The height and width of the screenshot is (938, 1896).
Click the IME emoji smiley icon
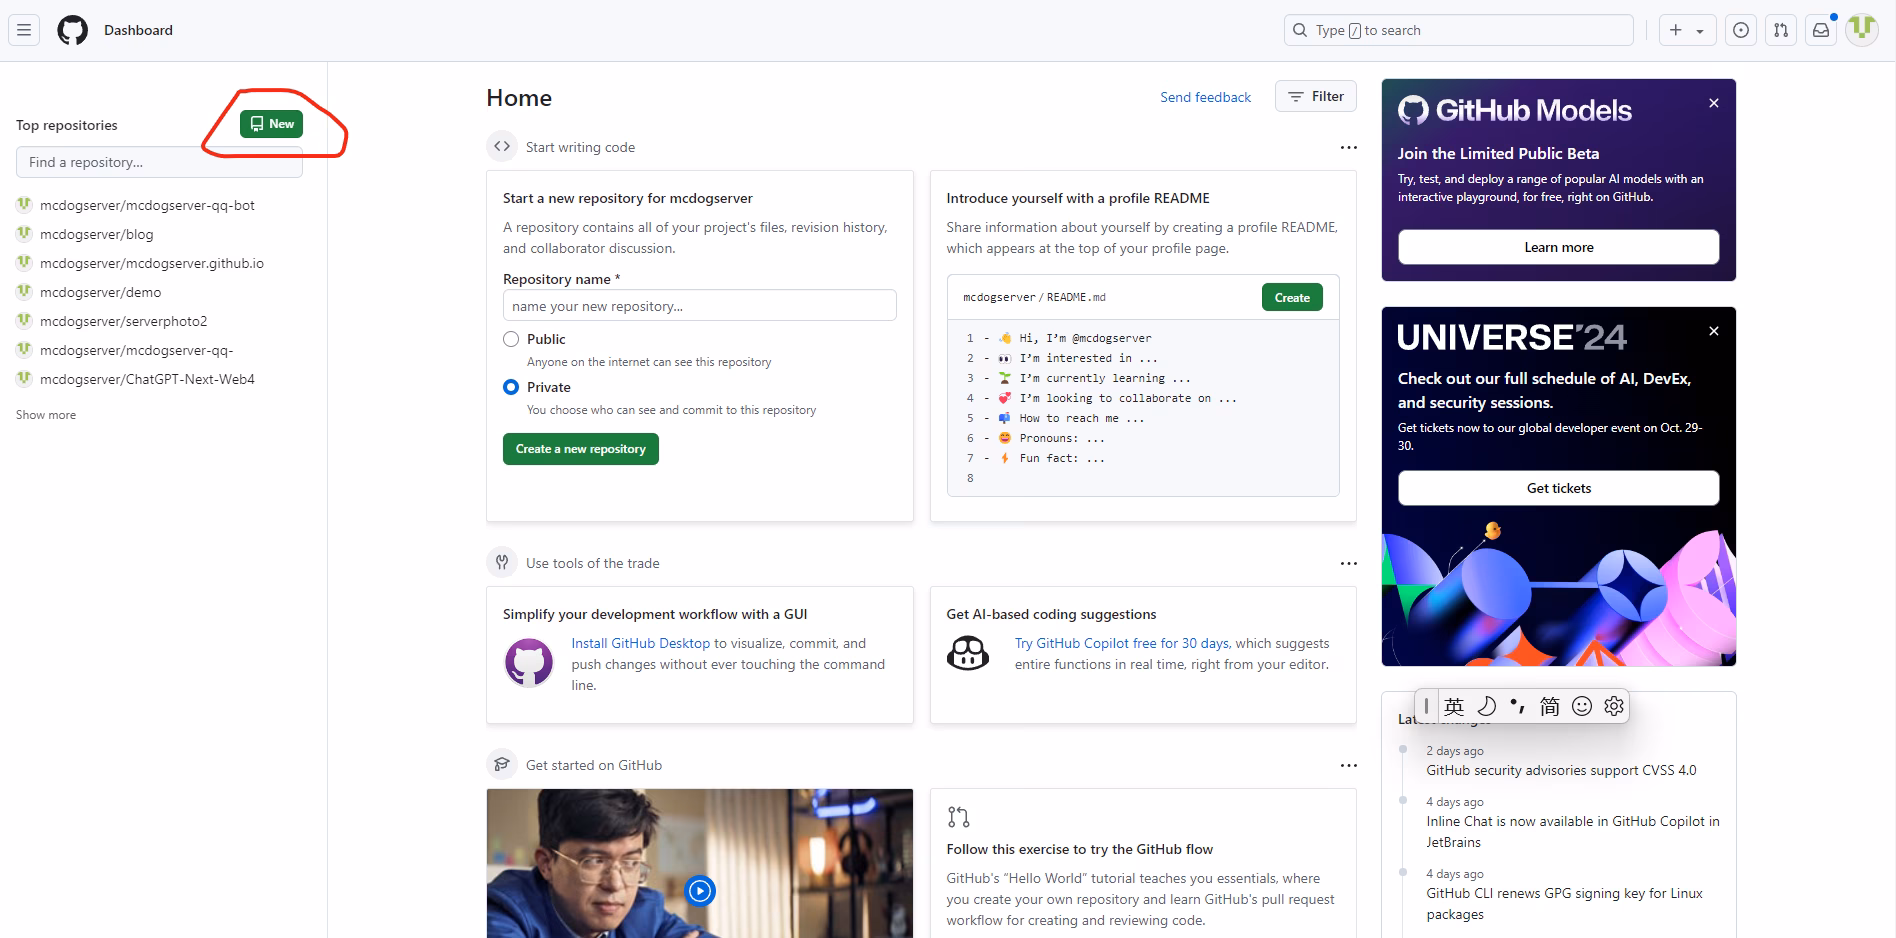tap(1582, 706)
